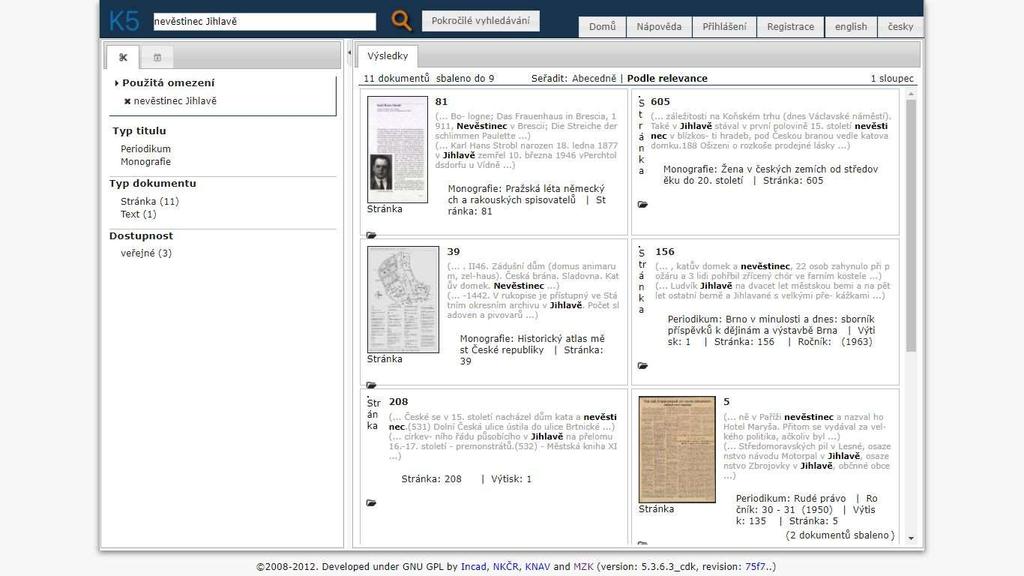The width and height of the screenshot is (1024, 576).
Task: Click 'Monografie: Pražská léta německých' description
Action: tap(526, 200)
